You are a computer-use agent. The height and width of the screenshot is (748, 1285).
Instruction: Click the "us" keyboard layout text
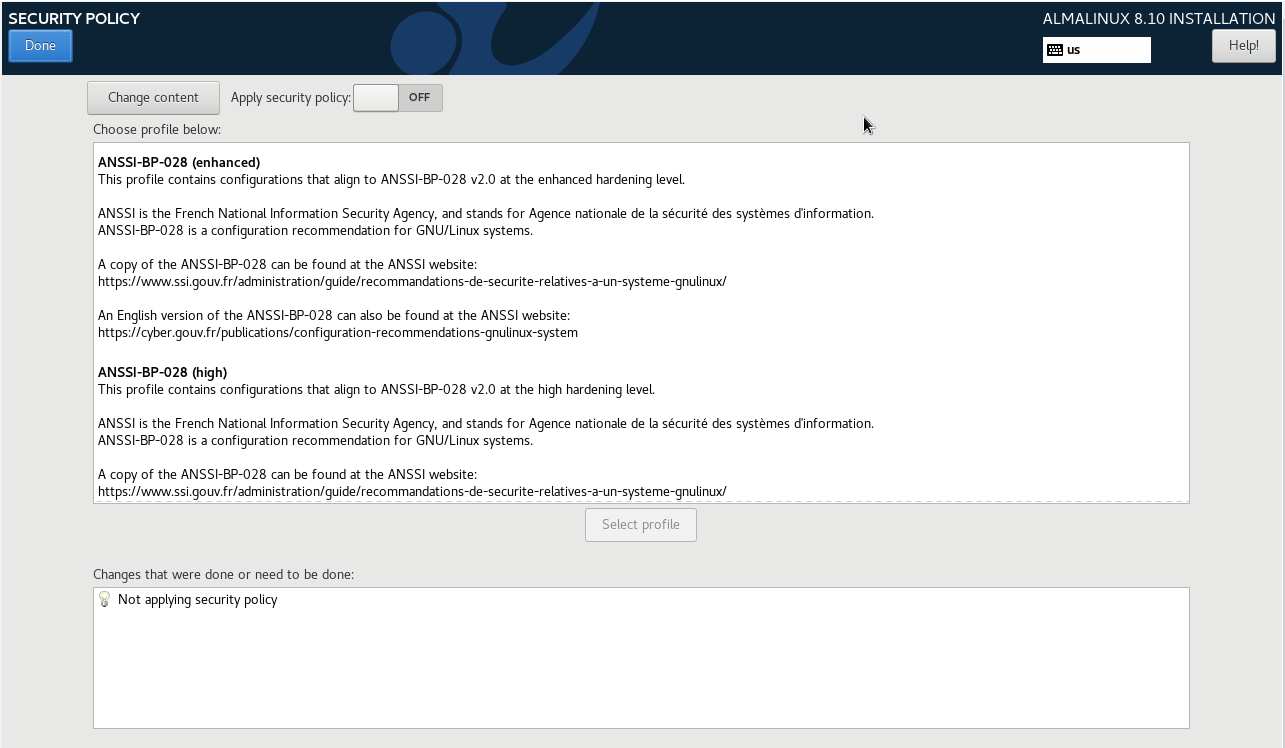click(1074, 50)
